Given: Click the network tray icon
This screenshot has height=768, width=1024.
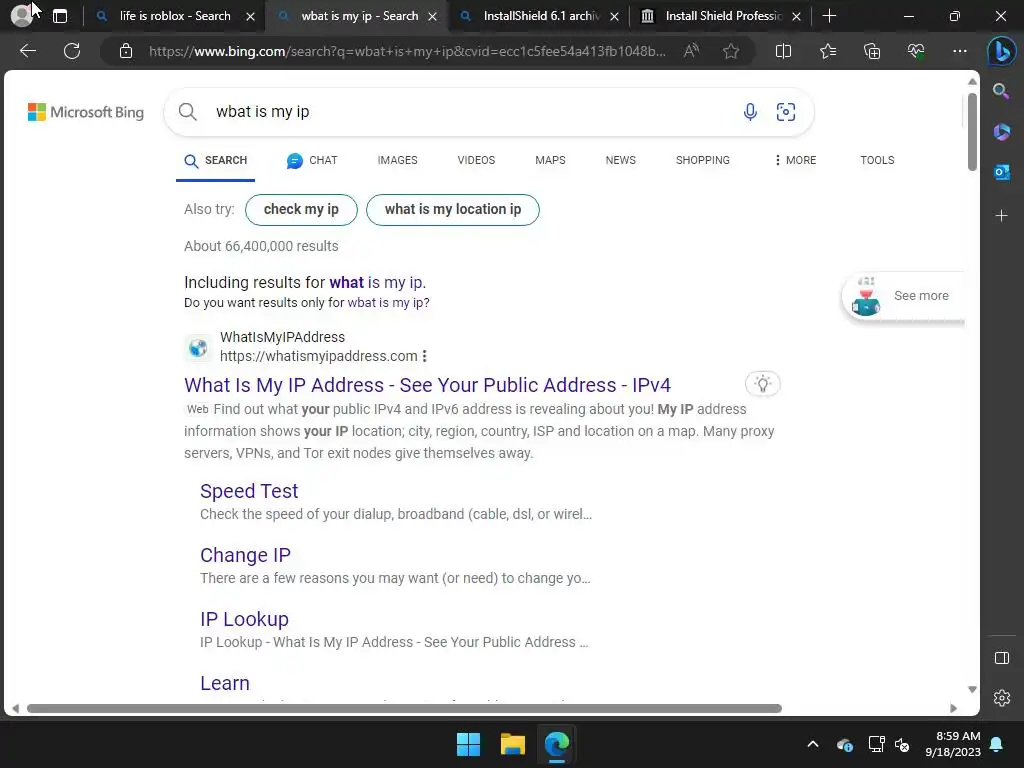Looking at the screenshot, I should (876, 744).
